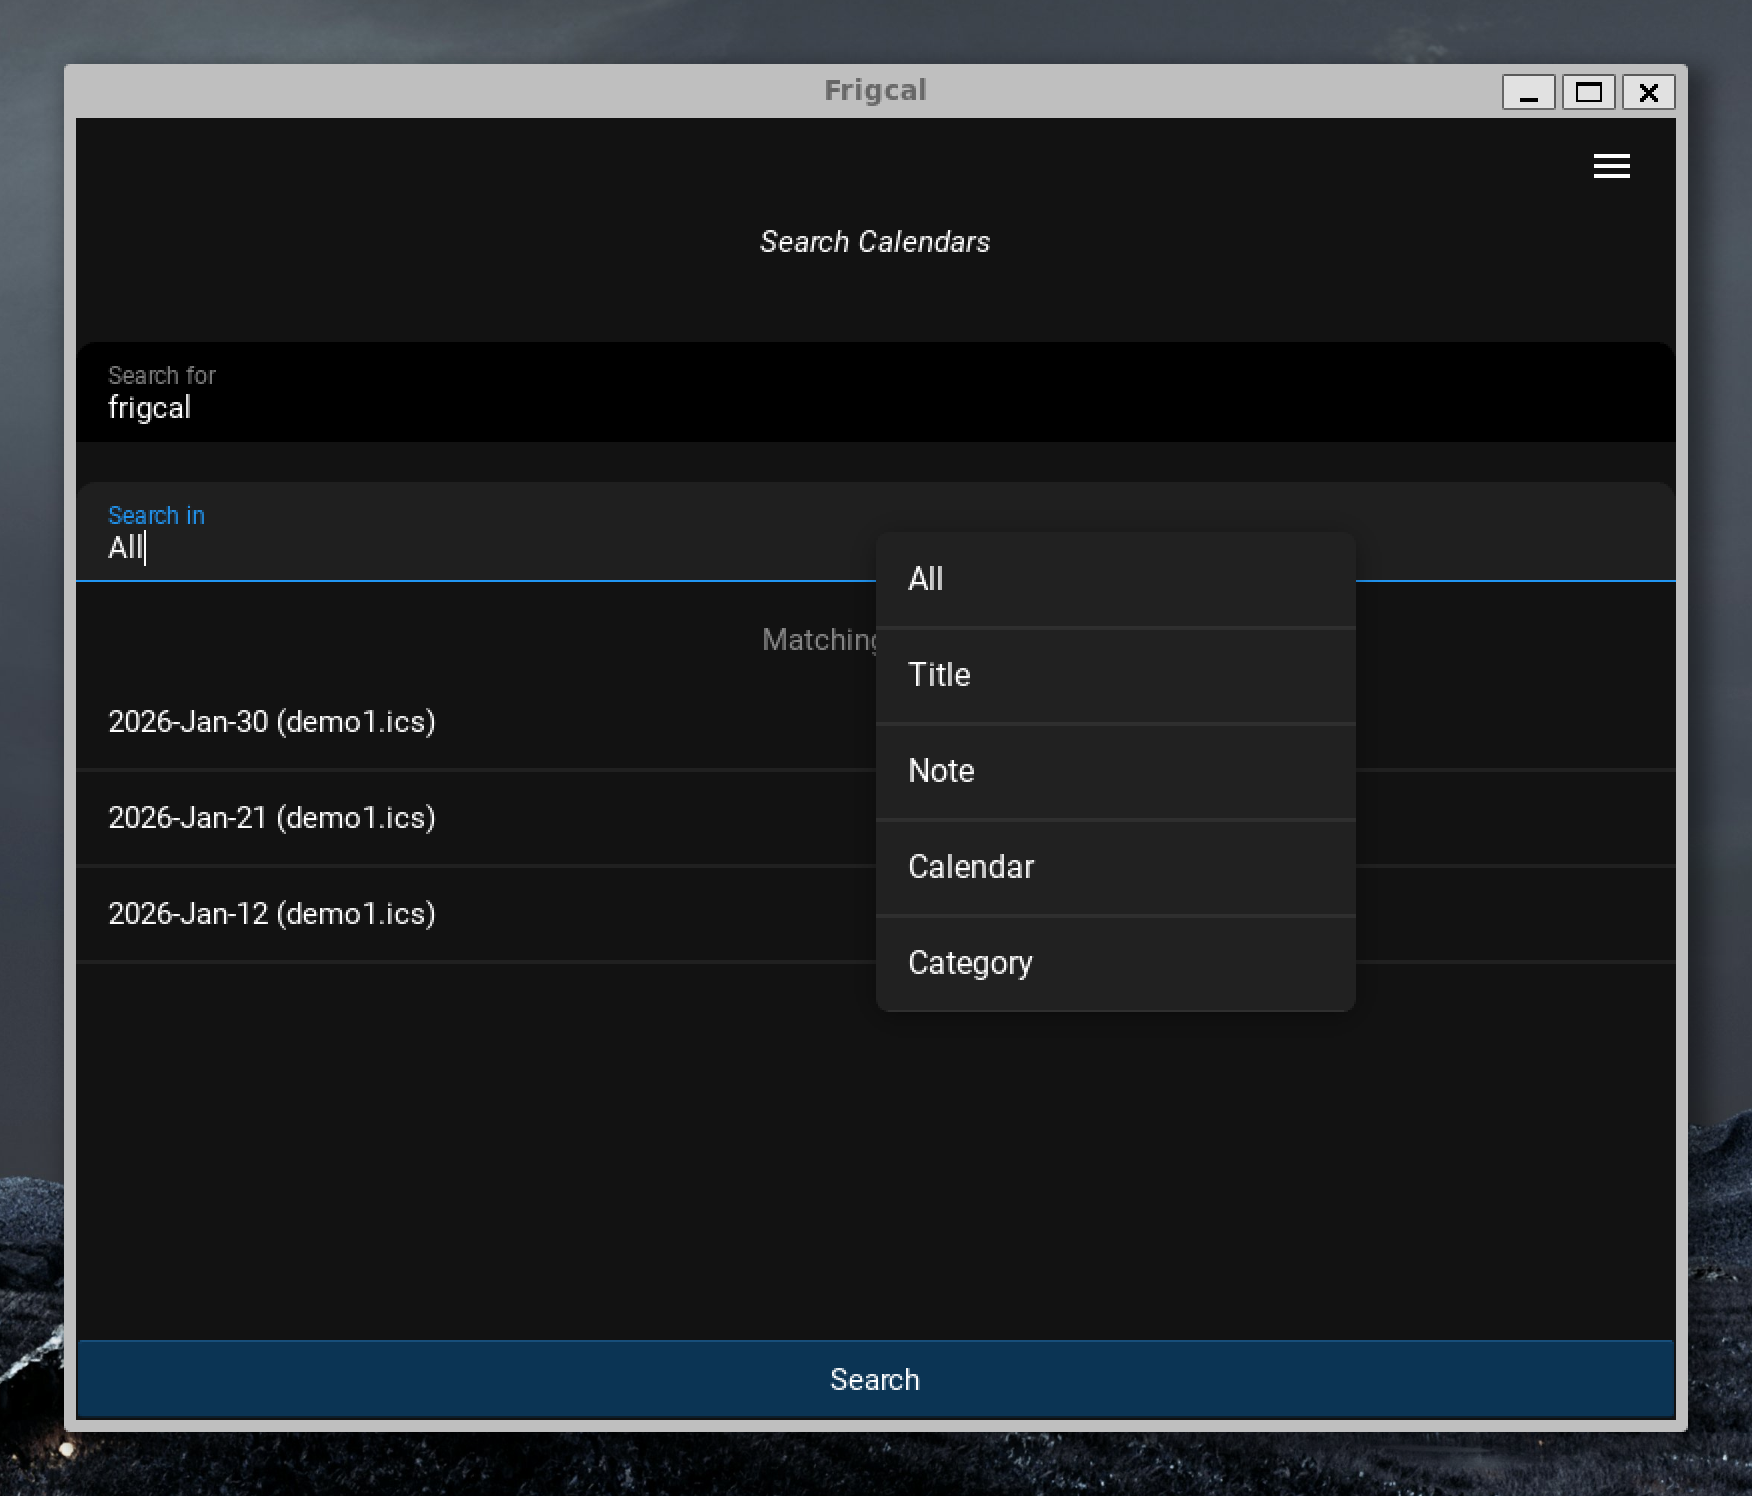Choose 'Category' from the dropdown list
Image resolution: width=1752 pixels, height=1496 pixels.
click(x=1115, y=963)
